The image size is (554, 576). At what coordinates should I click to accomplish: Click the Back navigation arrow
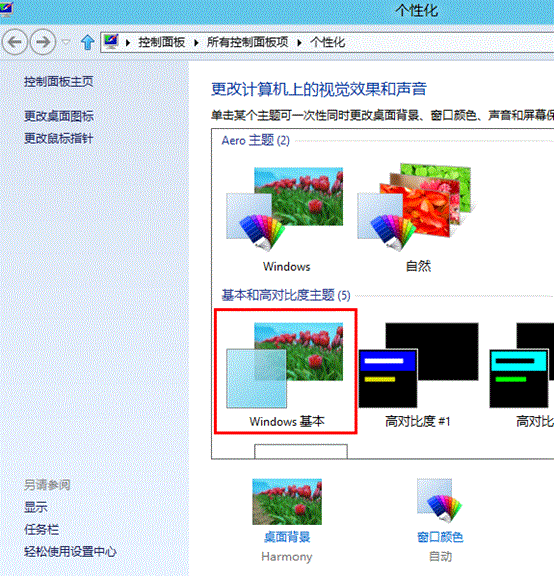click(x=15, y=42)
